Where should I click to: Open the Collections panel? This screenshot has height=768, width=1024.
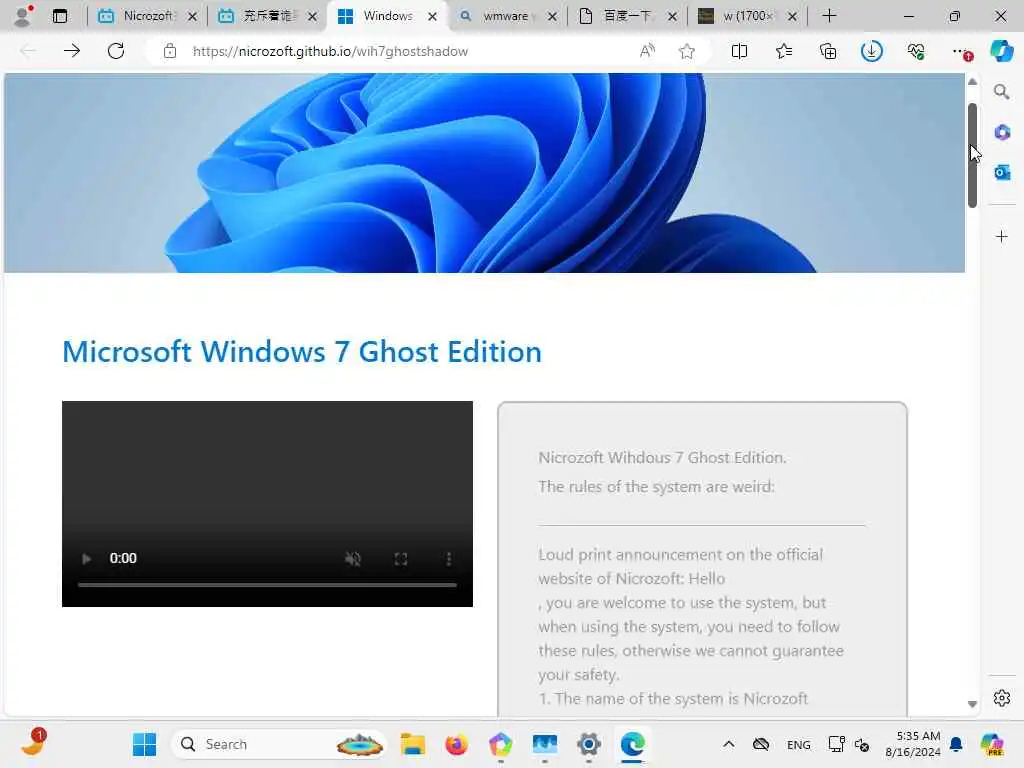pos(828,51)
